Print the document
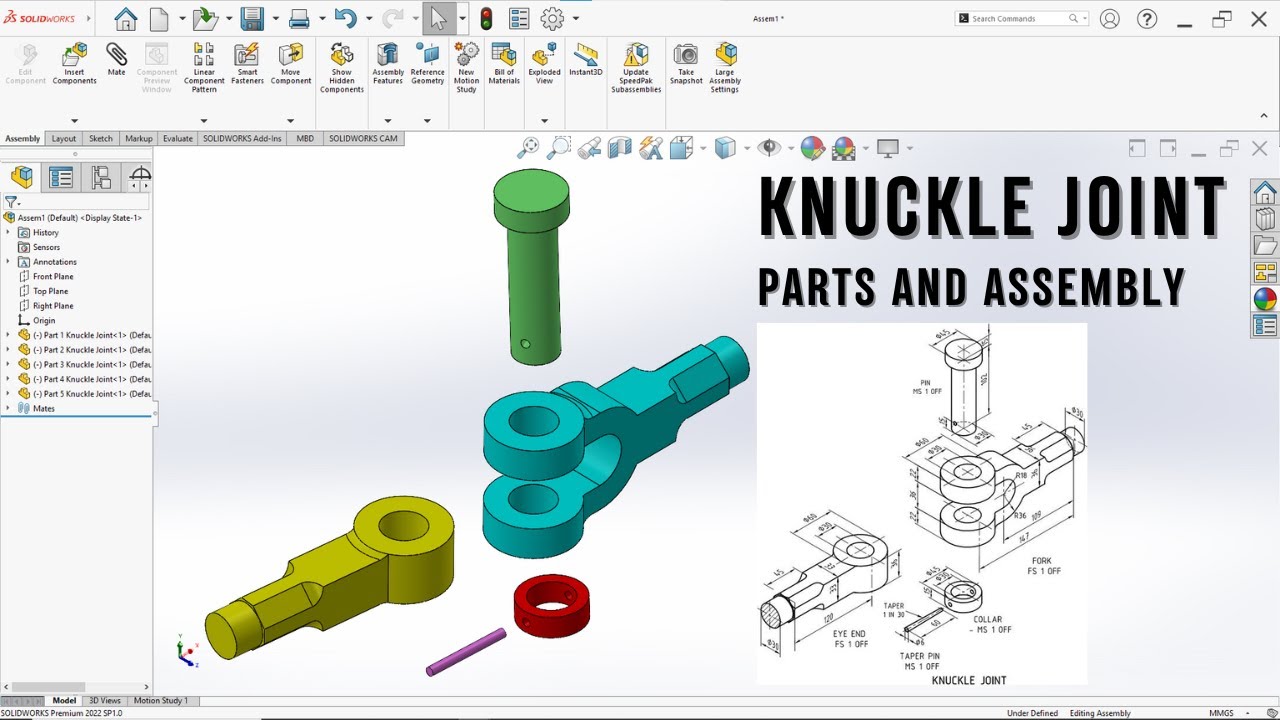The height and width of the screenshot is (720, 1280). (299, 18)
